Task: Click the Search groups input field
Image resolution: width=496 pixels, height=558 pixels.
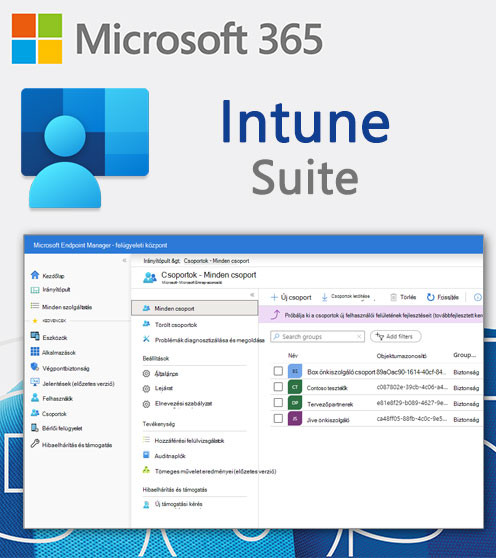Action: [317, 336]
